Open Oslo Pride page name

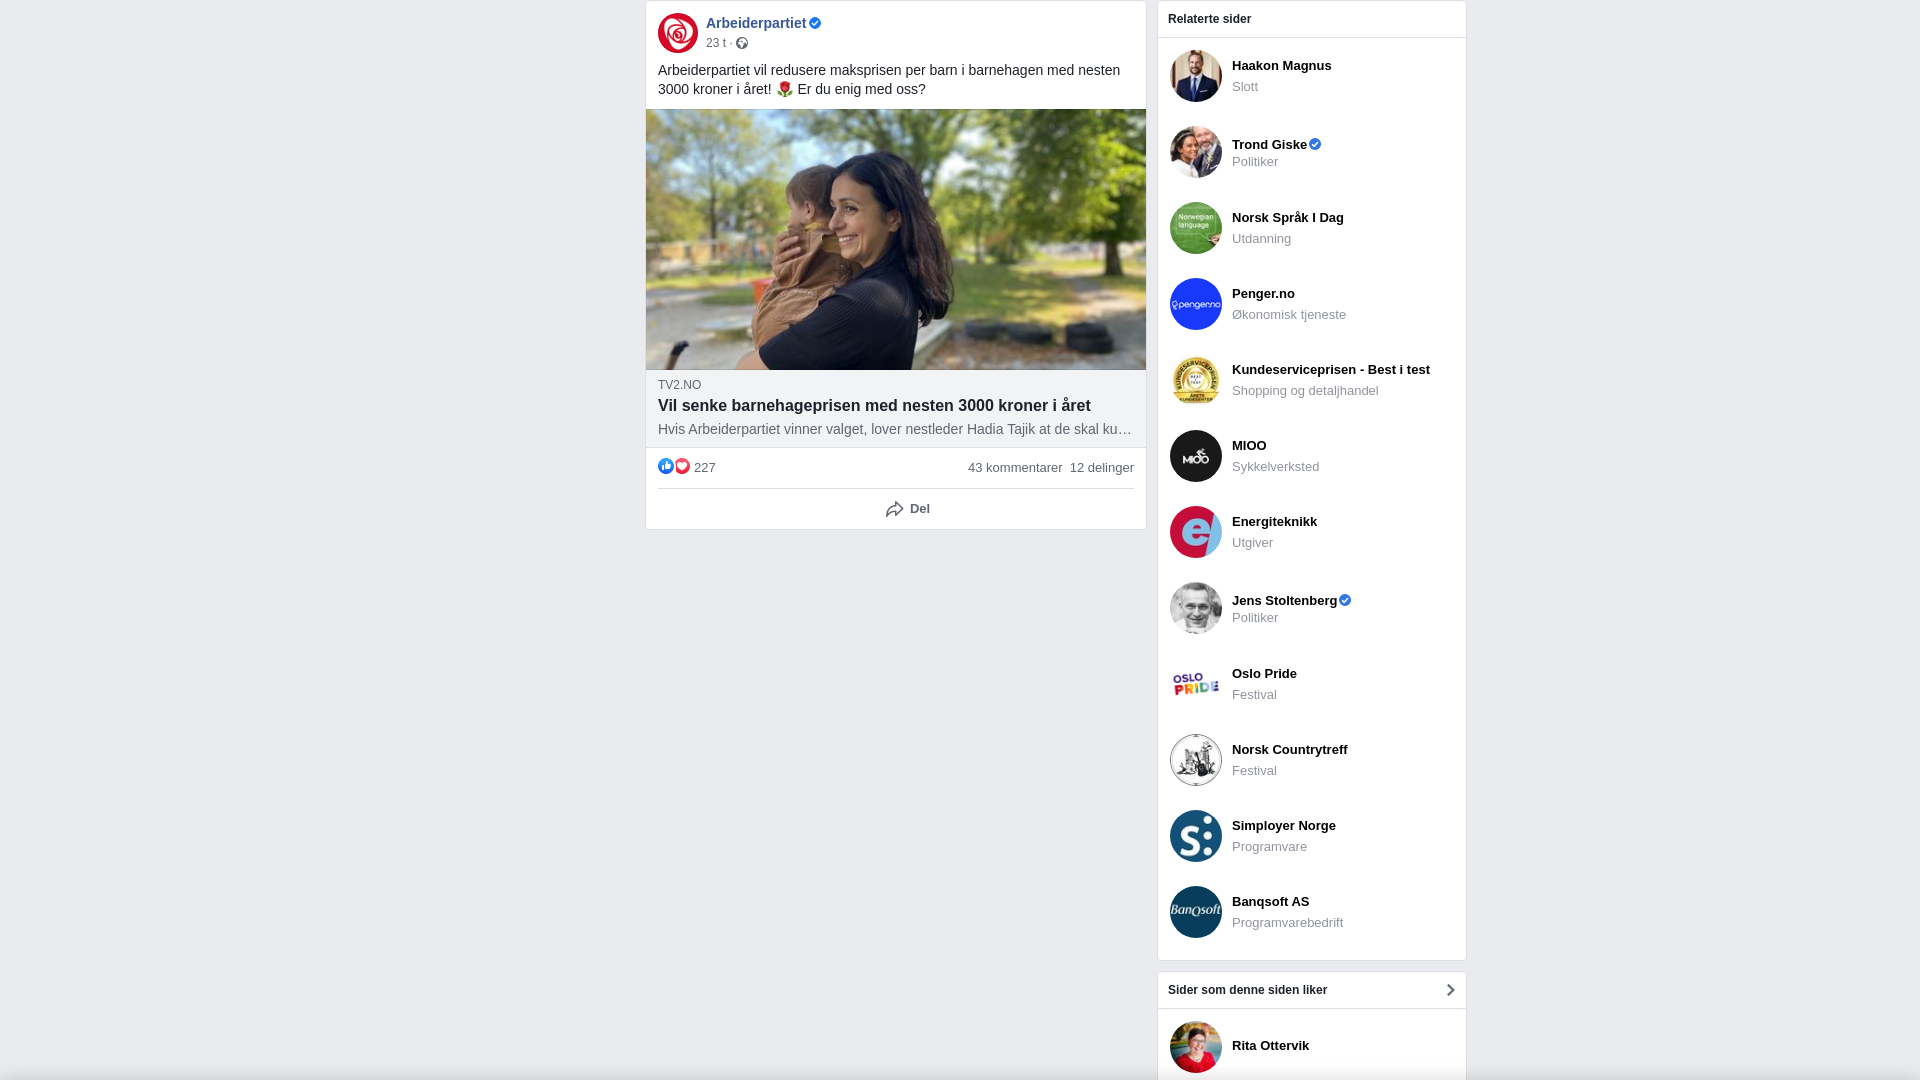pyautogui.click(x=1264, y=673)
